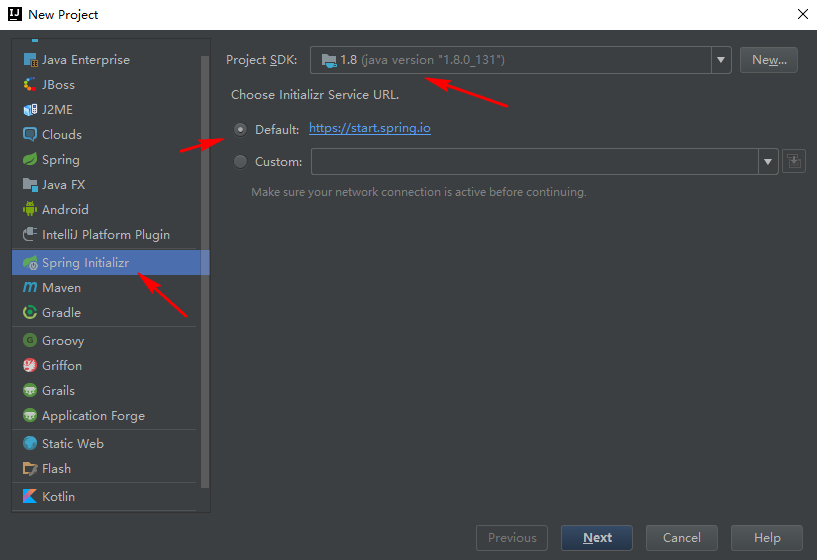Choose Grails project type

(x=106, y=390)
